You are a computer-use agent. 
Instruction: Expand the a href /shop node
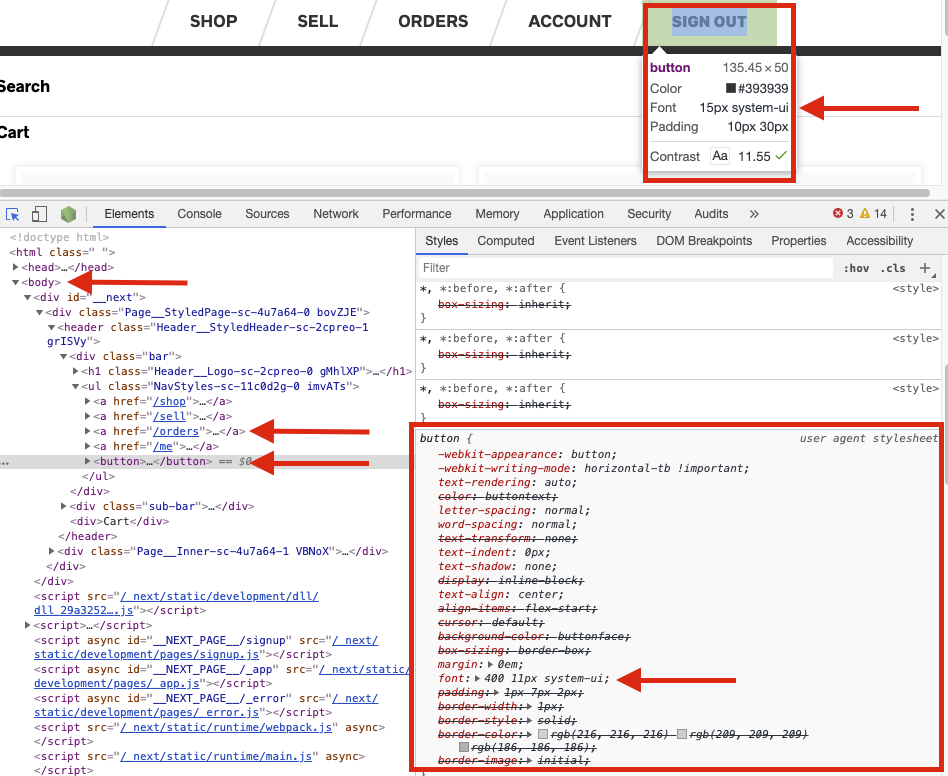click(87, 401)
